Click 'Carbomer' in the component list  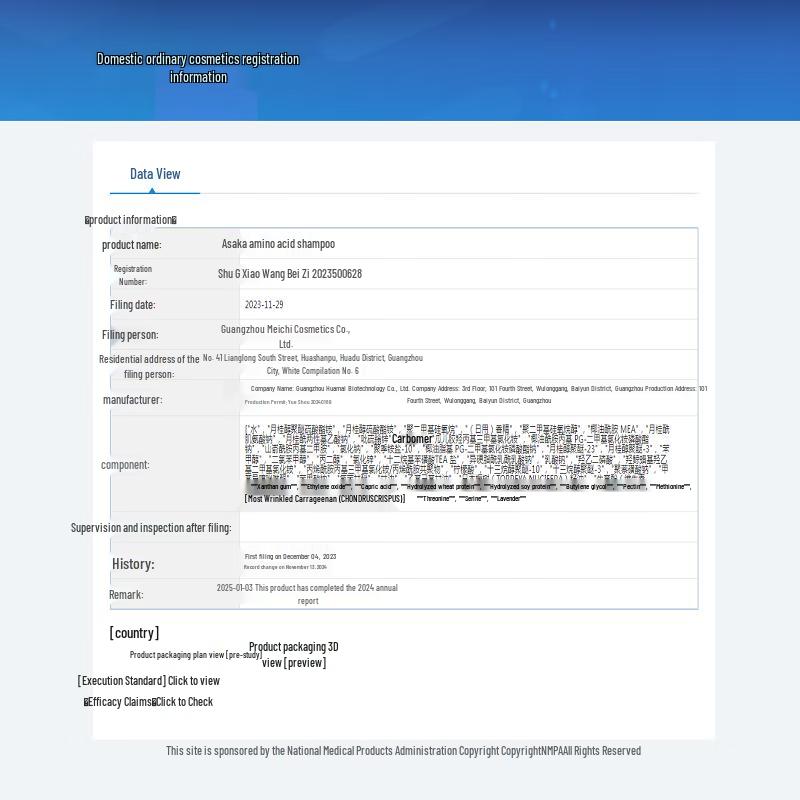(412, 439)
